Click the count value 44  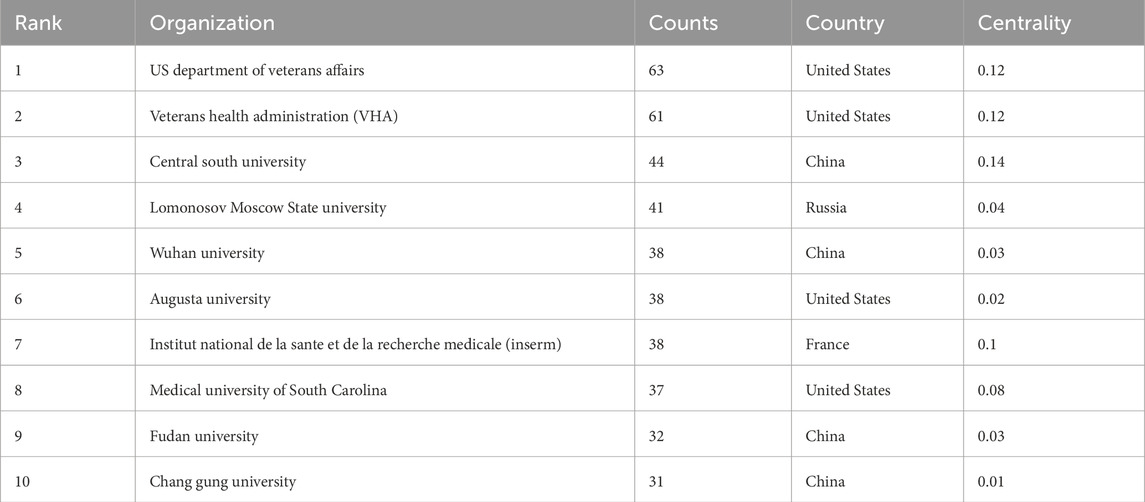pos(659,162)
